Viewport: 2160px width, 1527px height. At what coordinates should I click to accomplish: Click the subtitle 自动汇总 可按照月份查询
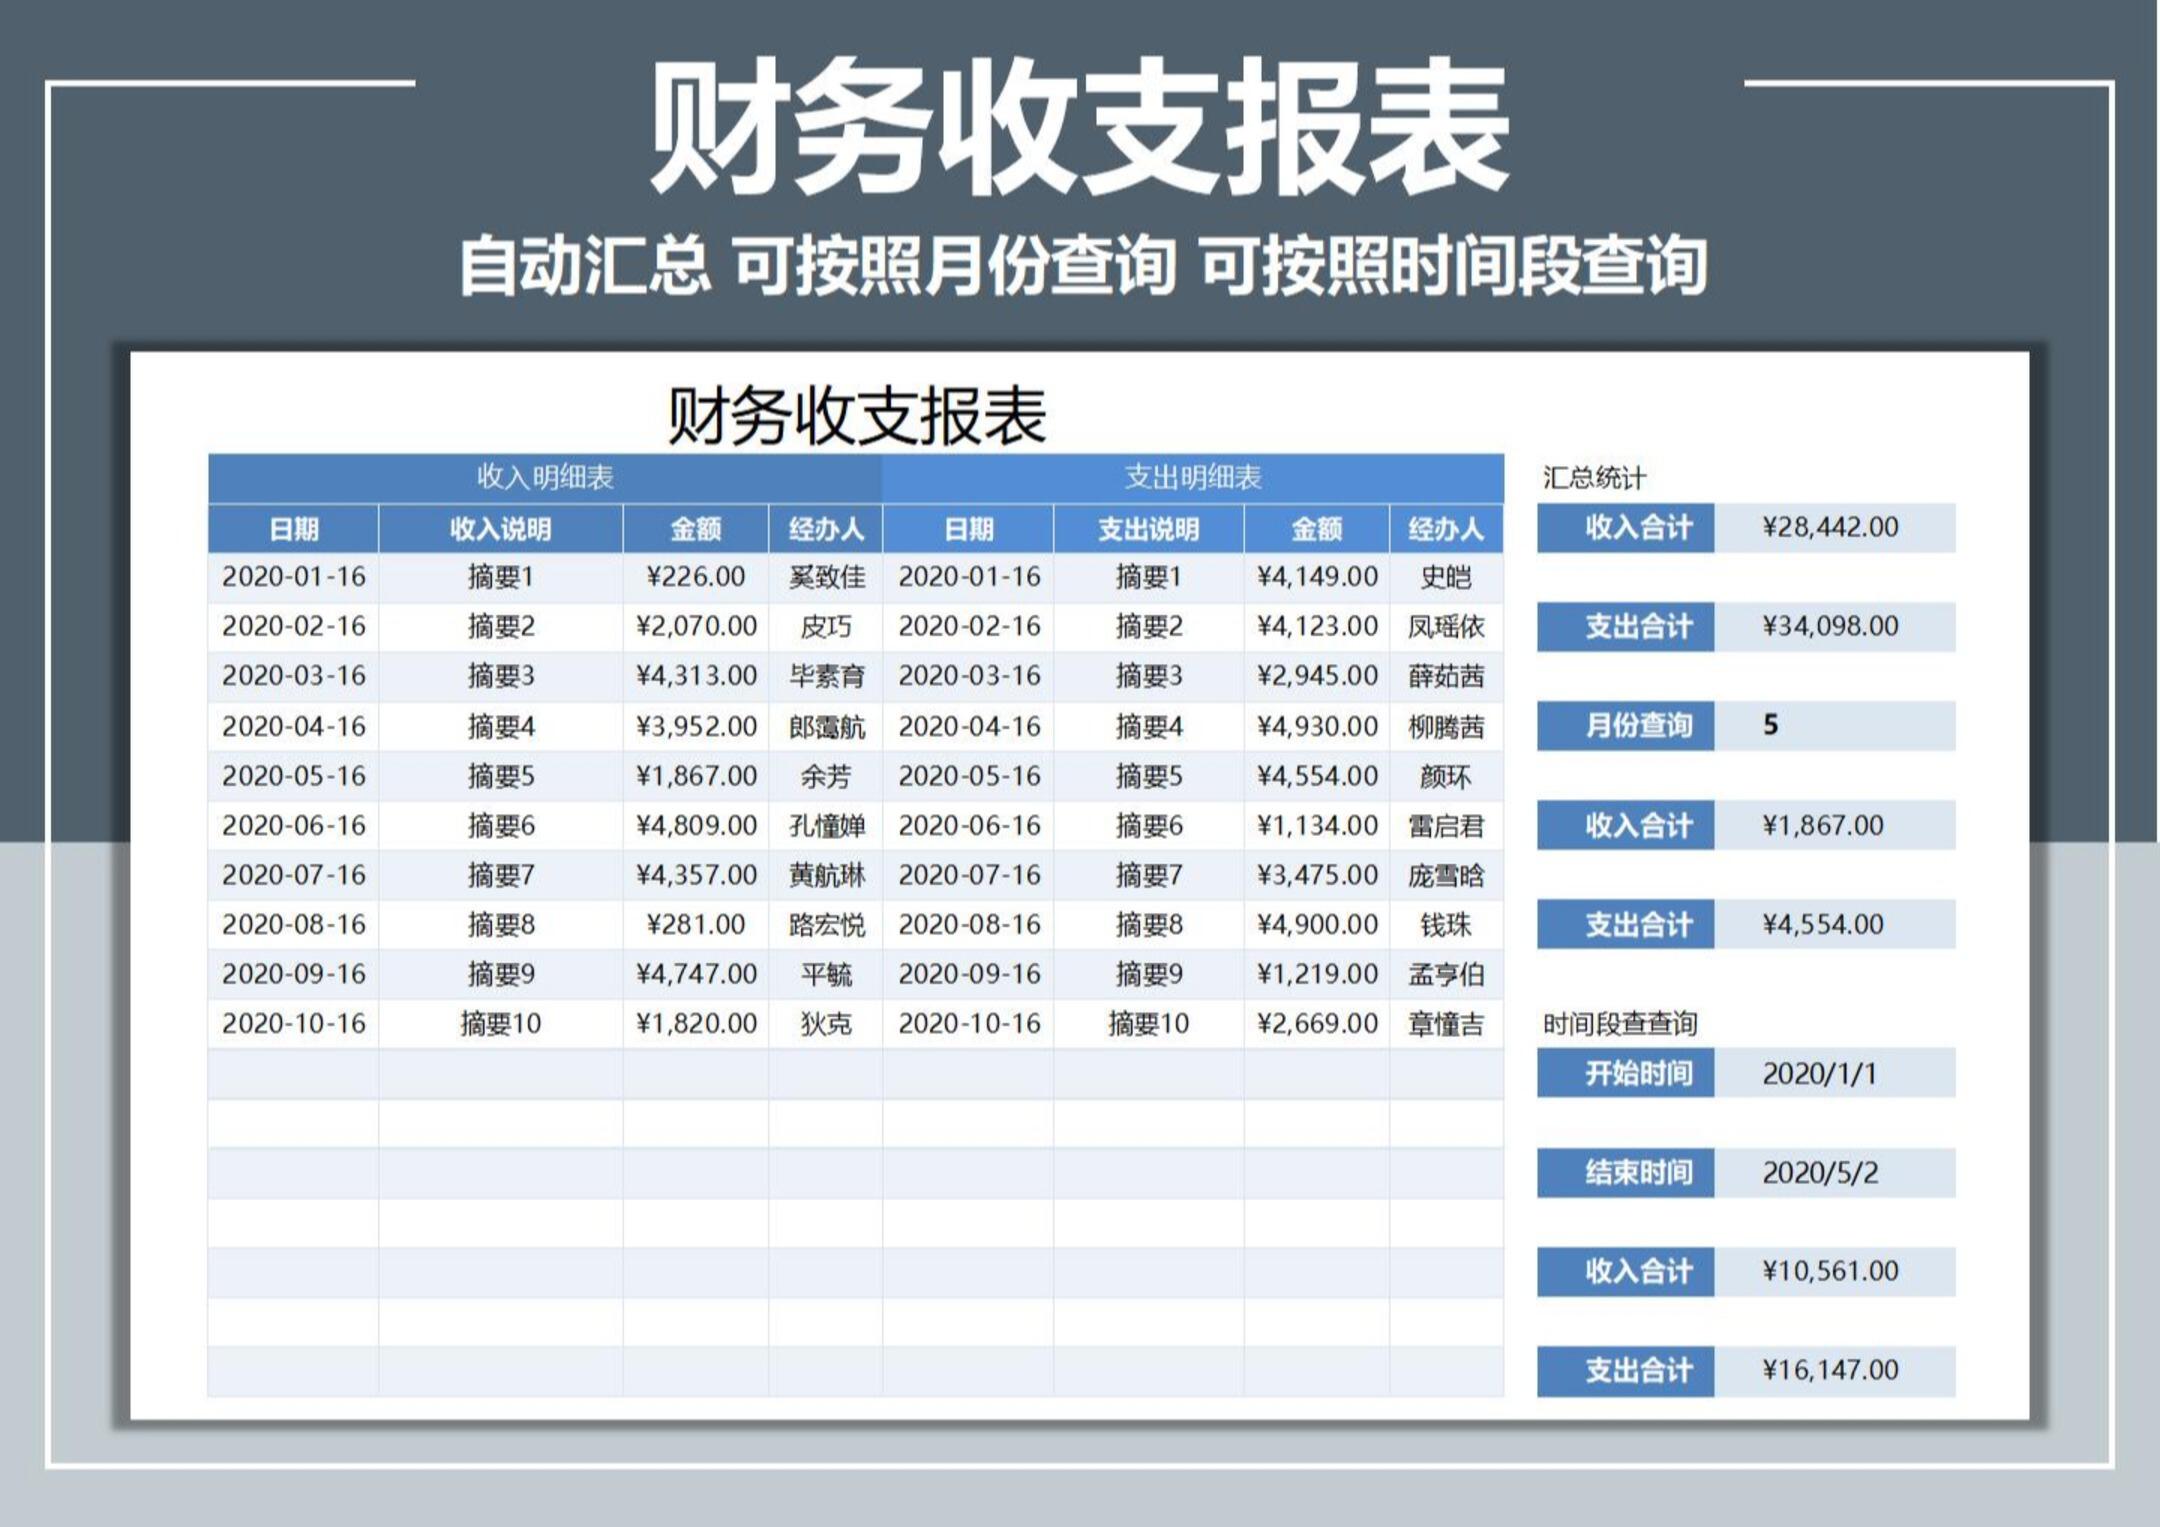[x=817, y=266]
